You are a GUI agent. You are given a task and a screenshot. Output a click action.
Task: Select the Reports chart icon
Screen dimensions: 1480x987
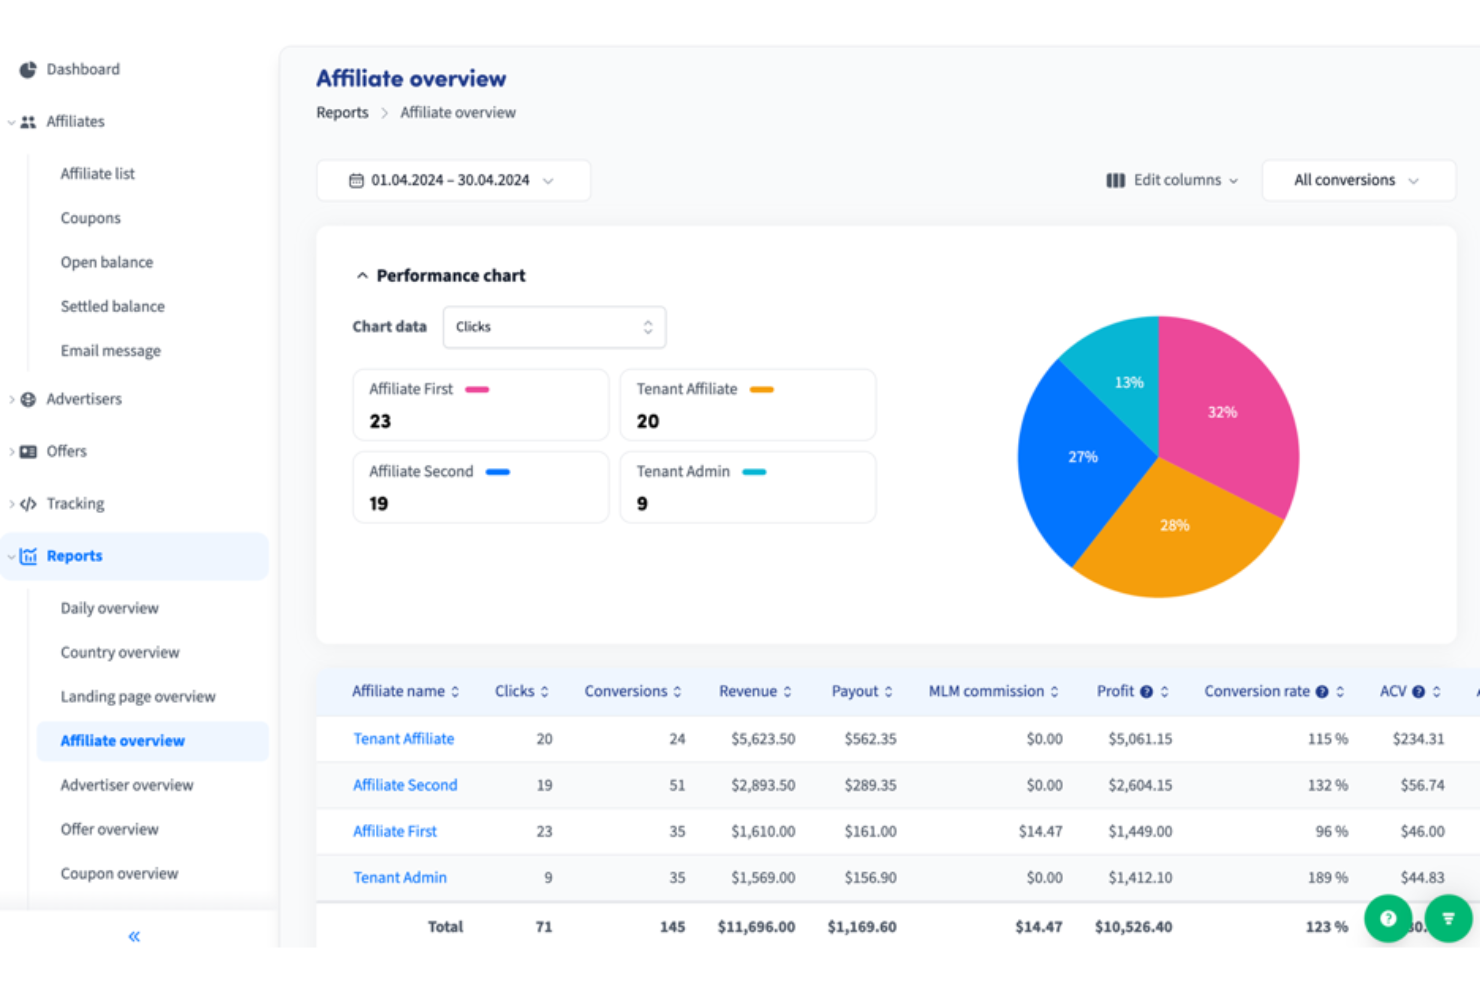coord(27,556)
